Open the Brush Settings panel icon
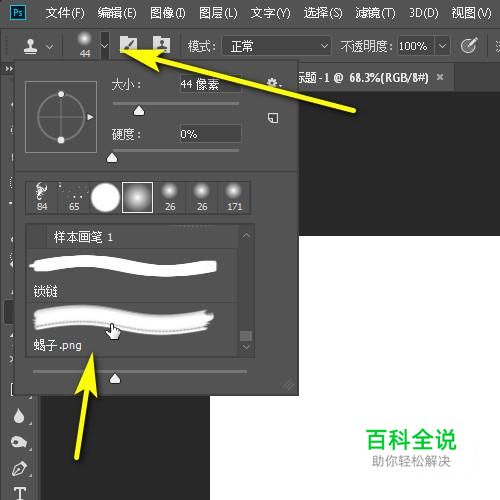Screen dimensions: 500x500 [128, 45]
